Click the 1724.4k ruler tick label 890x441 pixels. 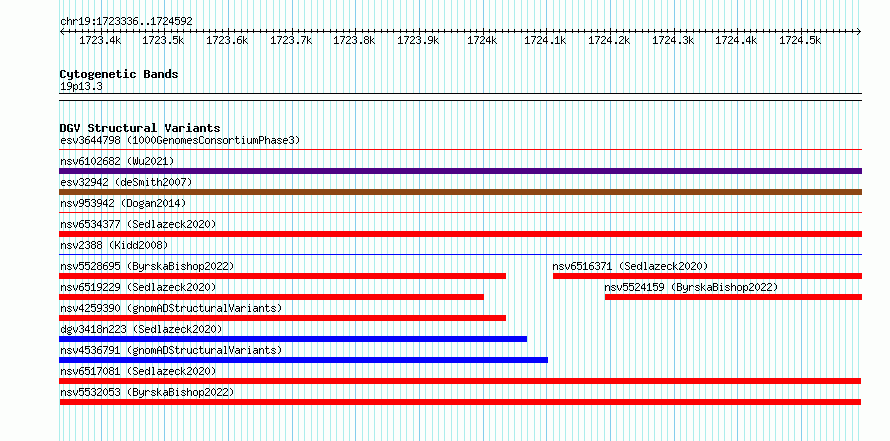point(736,40)
